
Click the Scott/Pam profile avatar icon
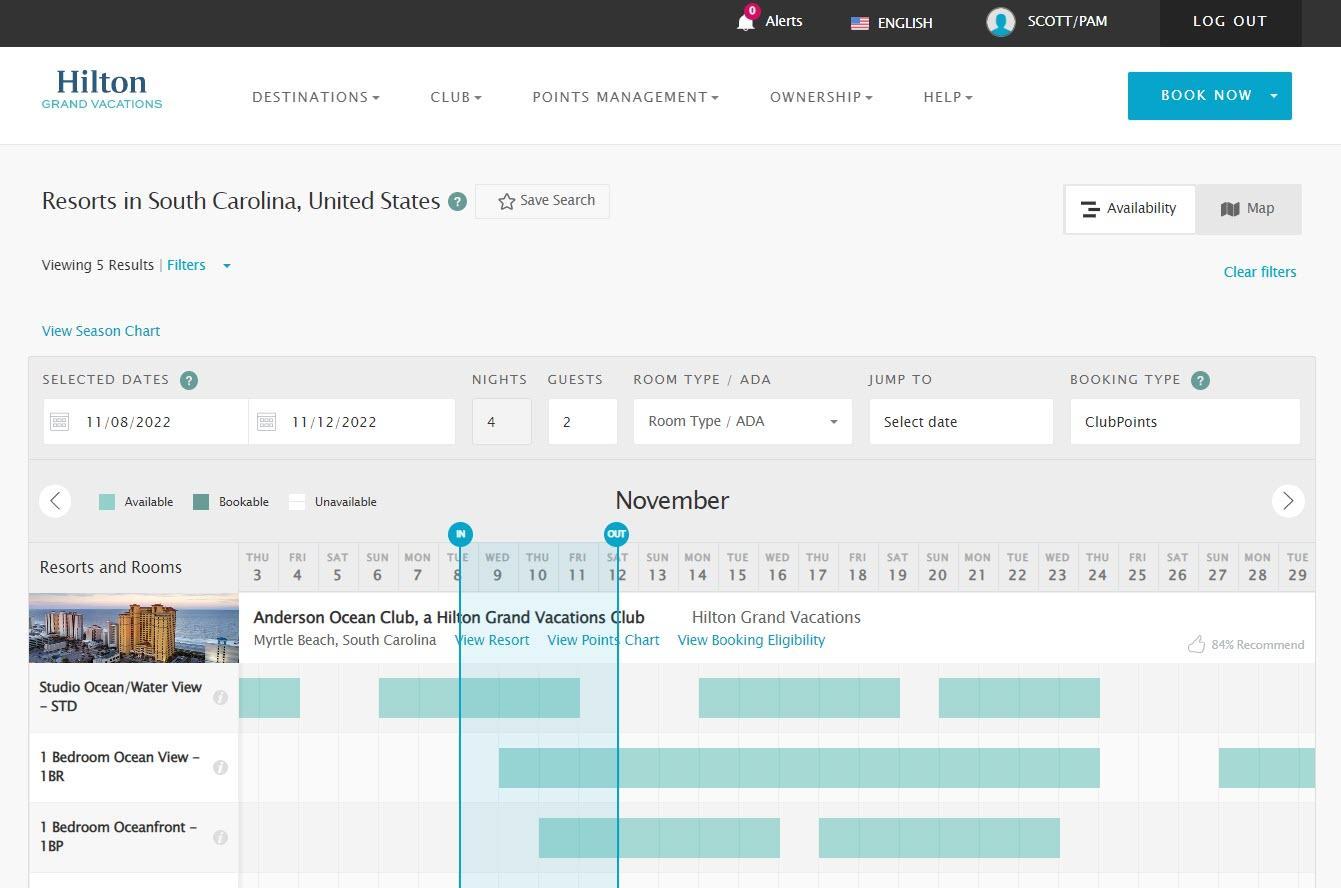(1000, 22)
